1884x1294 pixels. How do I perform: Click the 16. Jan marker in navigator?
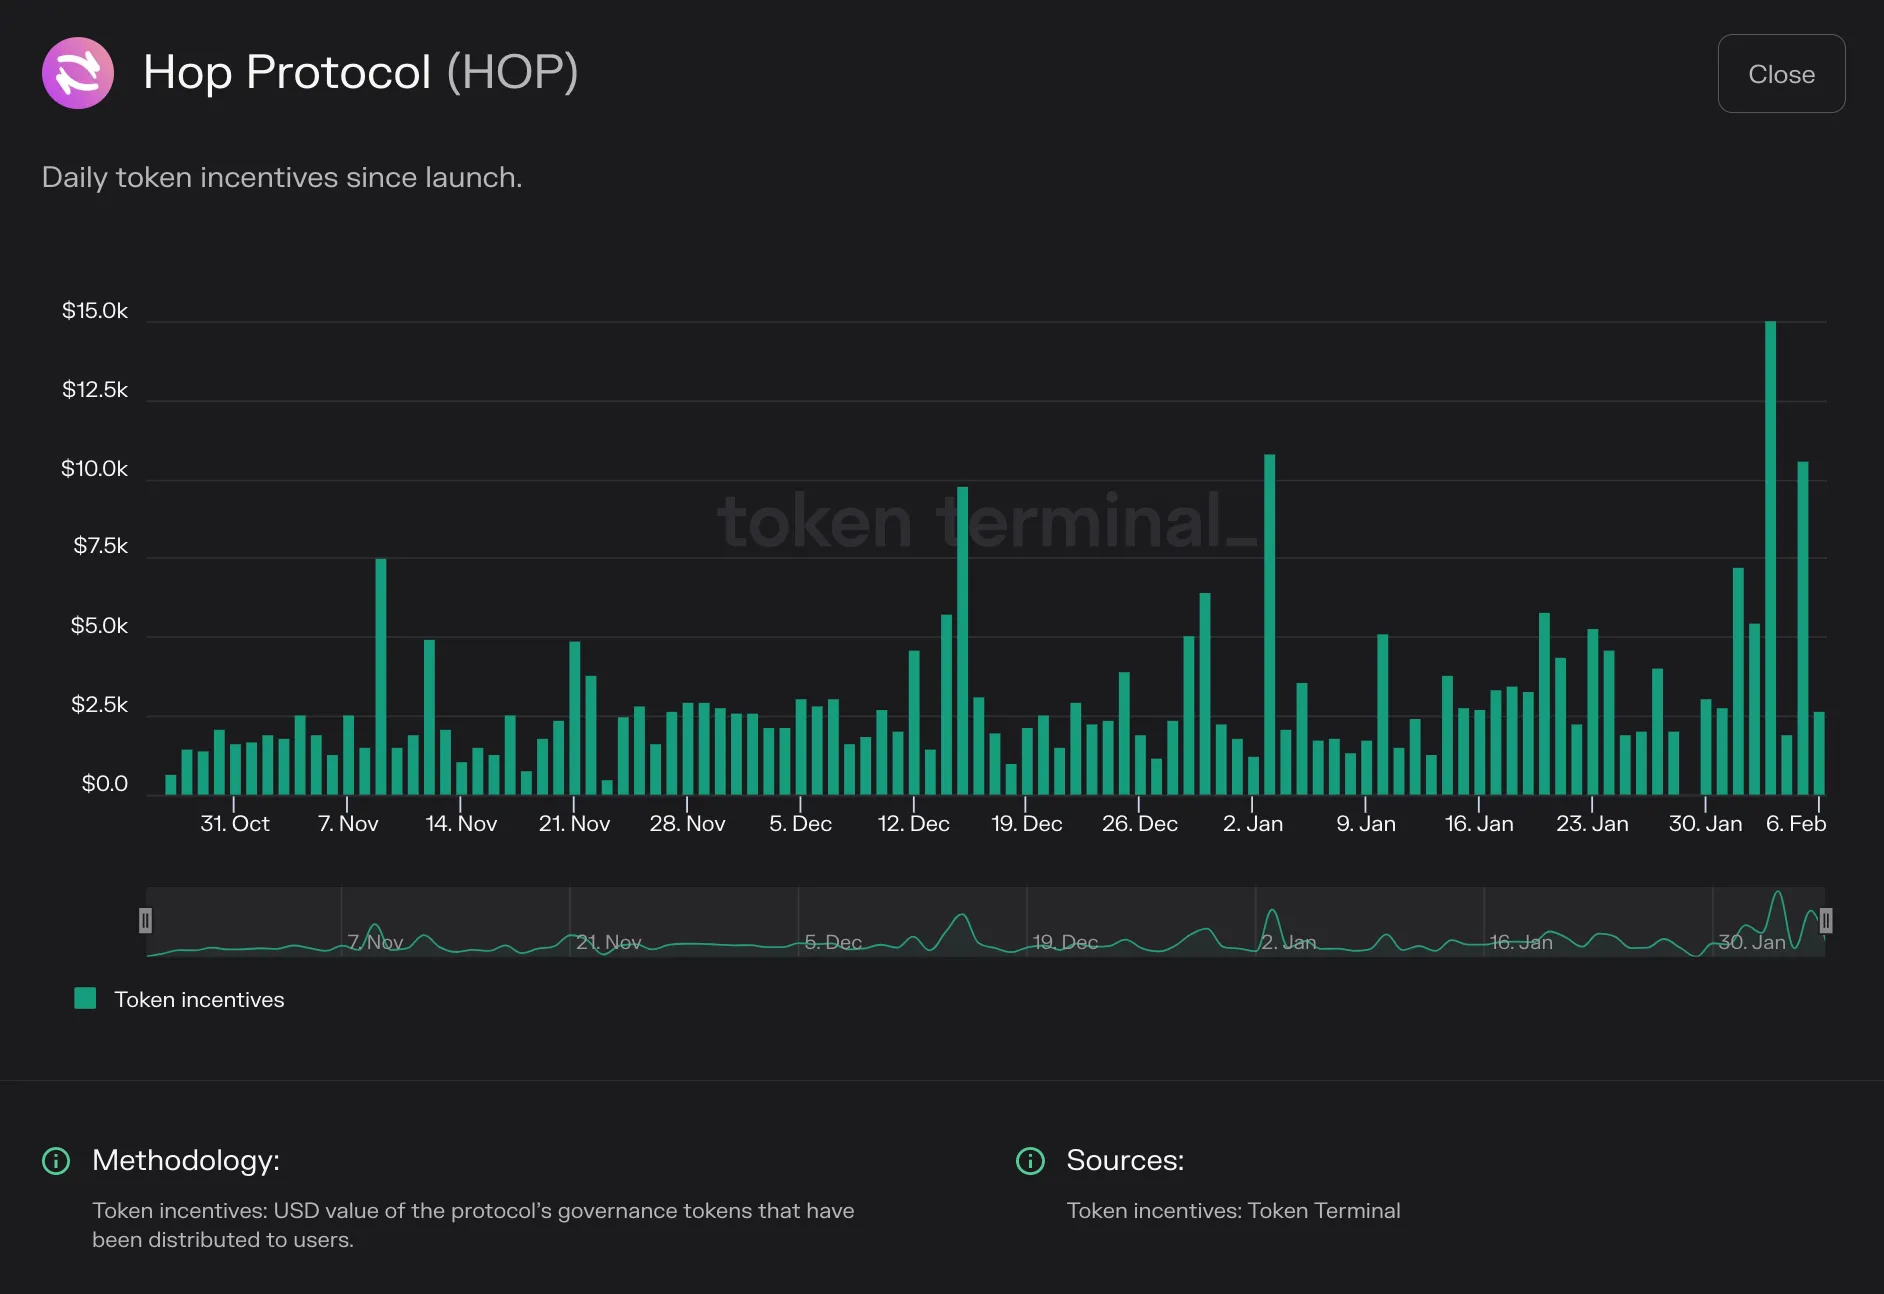(x=1521, y=943)
